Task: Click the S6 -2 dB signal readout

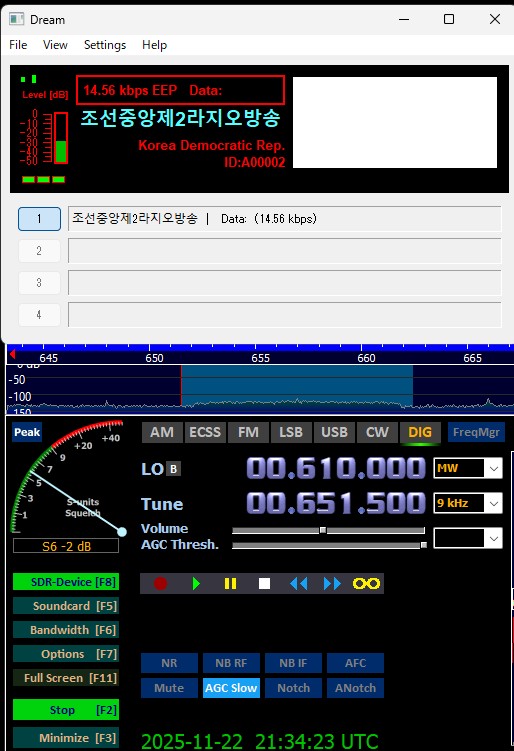Action: coord(66,546)
